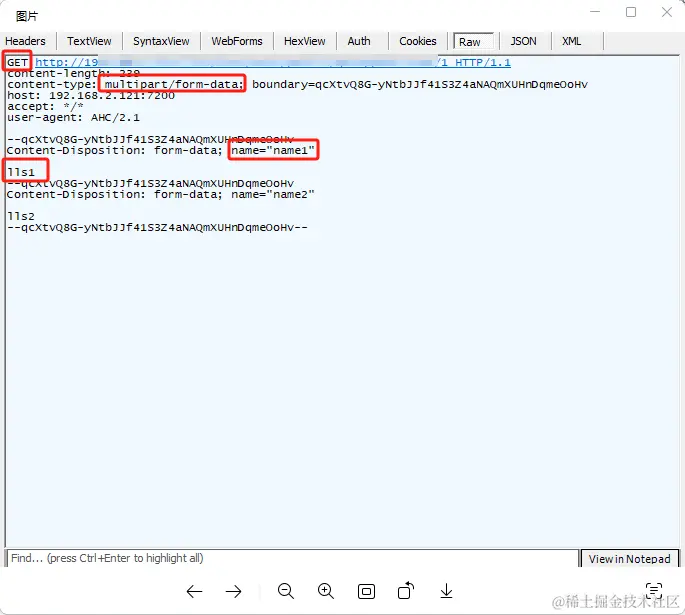
Task: Rotate the image
Action: 406,591
